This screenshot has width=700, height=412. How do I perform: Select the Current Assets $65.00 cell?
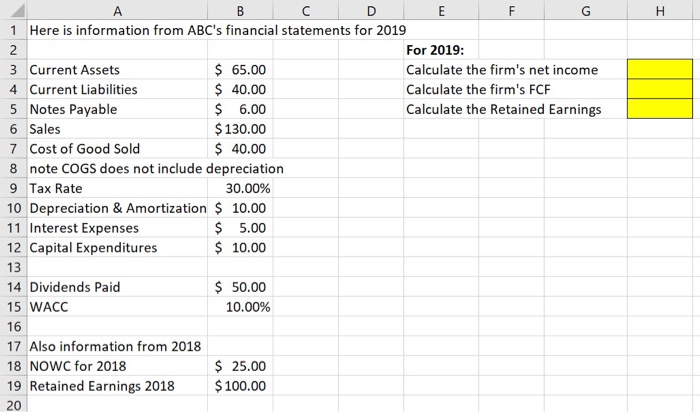tap(240, 70)
